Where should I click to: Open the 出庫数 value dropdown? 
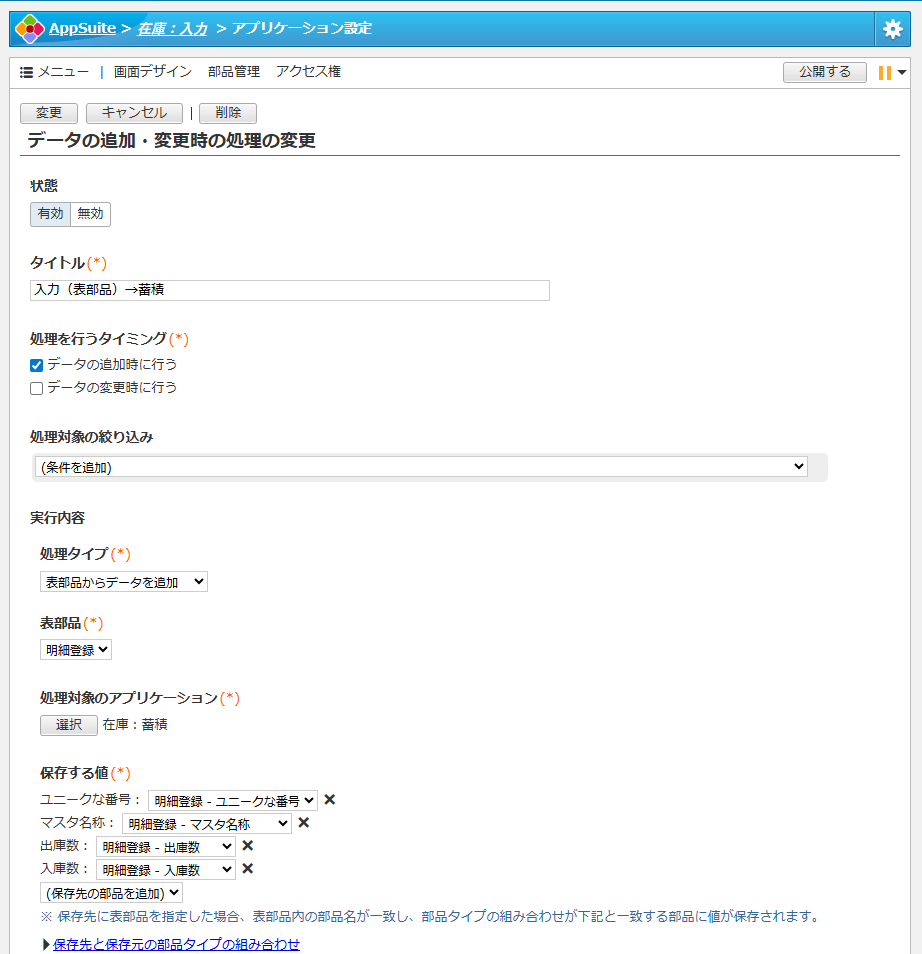pyautogui.click(x=166, y=847)
